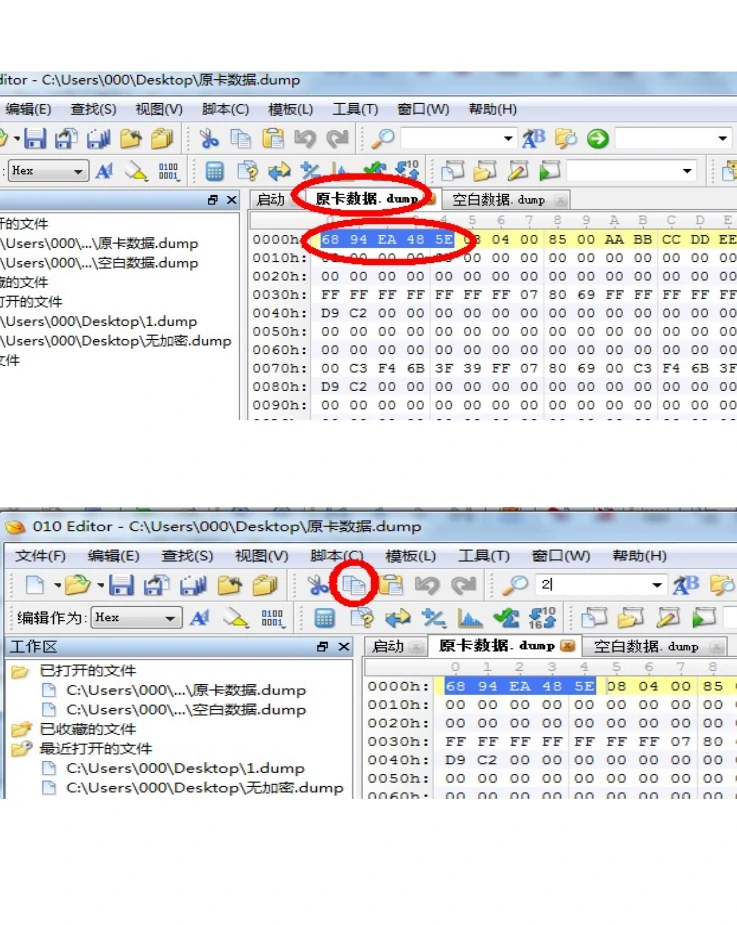Click the float button on the 工作区 panel header
737x925 pixels.
pos(322,648)
